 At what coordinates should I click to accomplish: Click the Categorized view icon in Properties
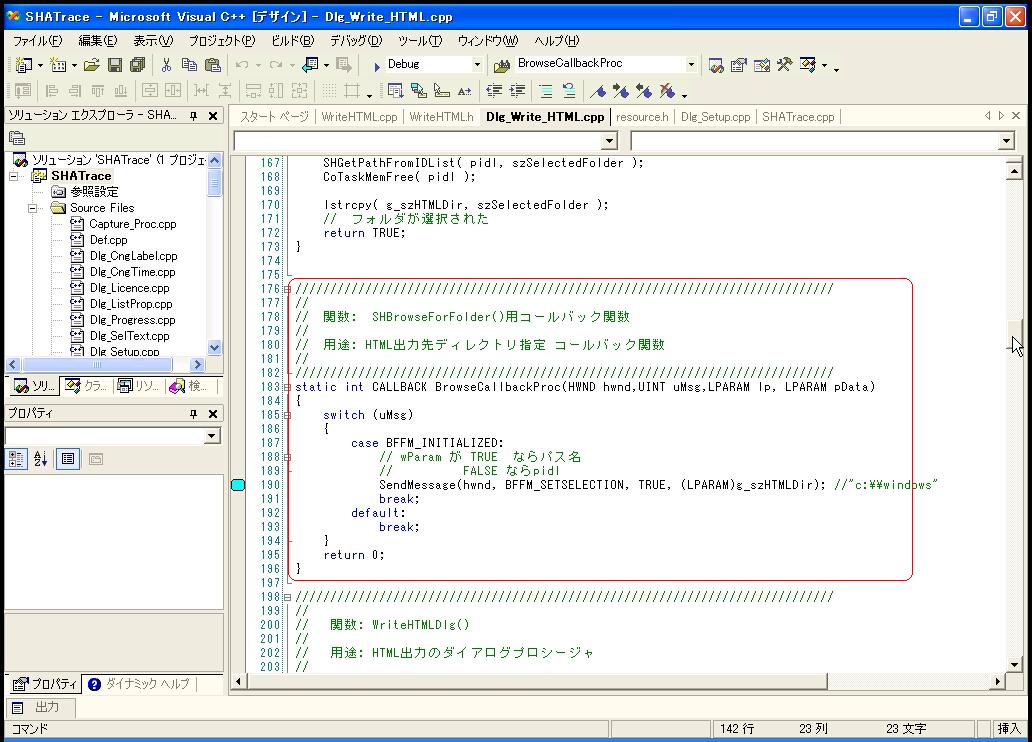(16, 459)
